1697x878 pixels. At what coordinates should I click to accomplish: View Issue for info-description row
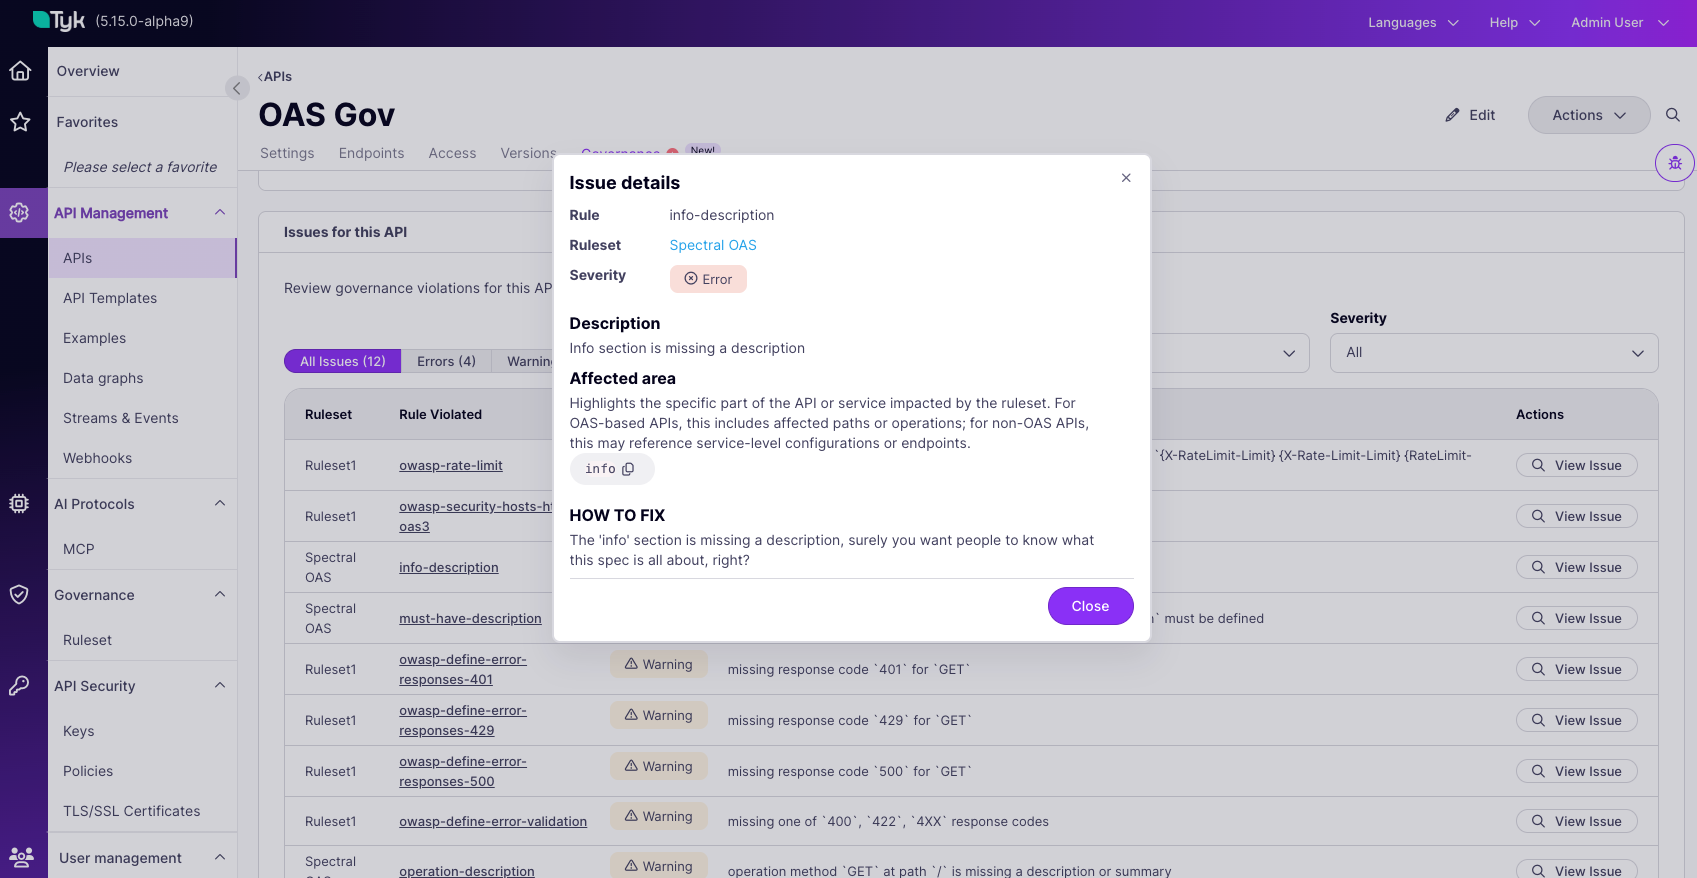coord(1577,567)
